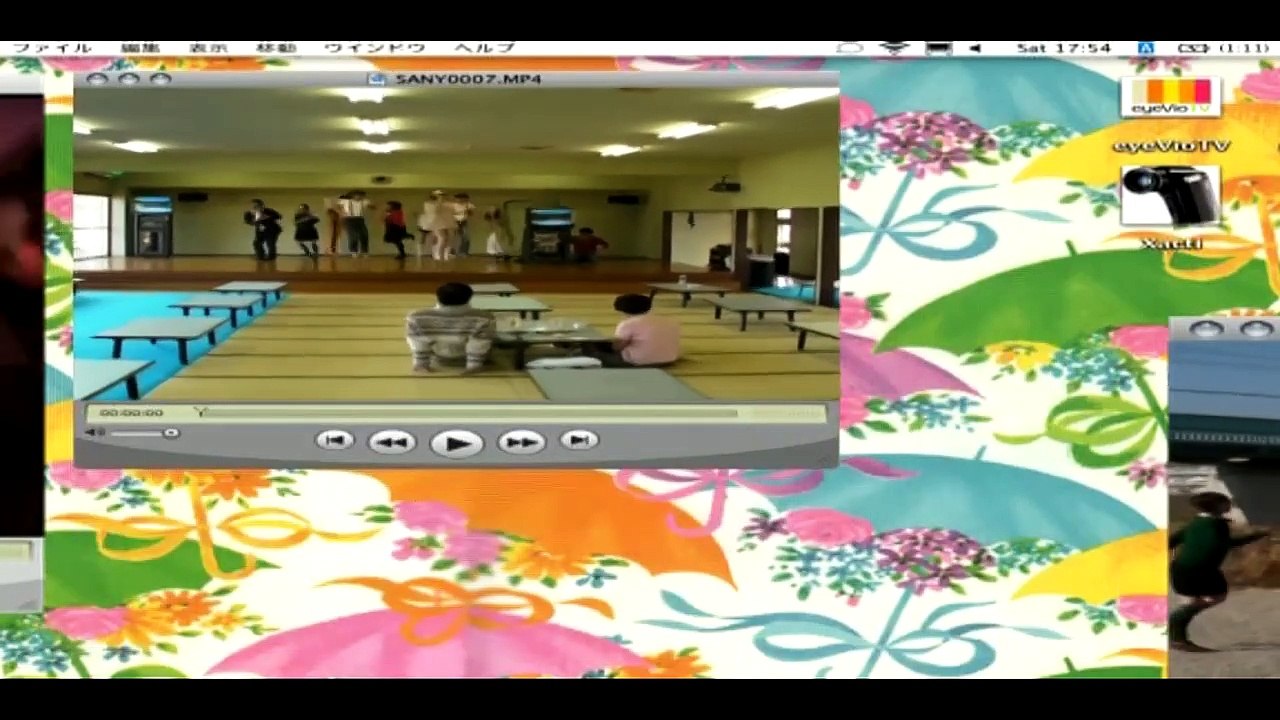This screenshot has height=720, width=1280.
Task: Click the SANY0007.MP4 window title
Action: point(468,79)
